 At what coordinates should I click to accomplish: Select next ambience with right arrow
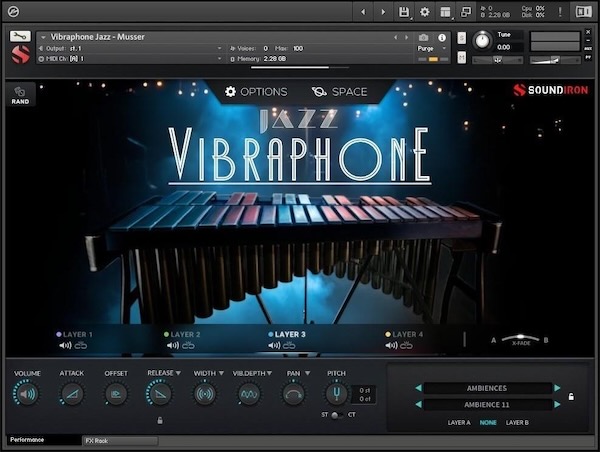tap(558, 404)
